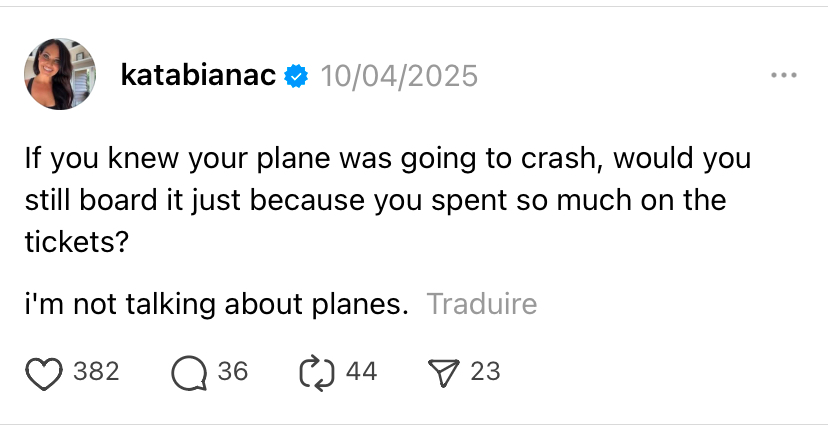Click the 44 reposts count
Viewport: 828px width, 426px height.
360,372
